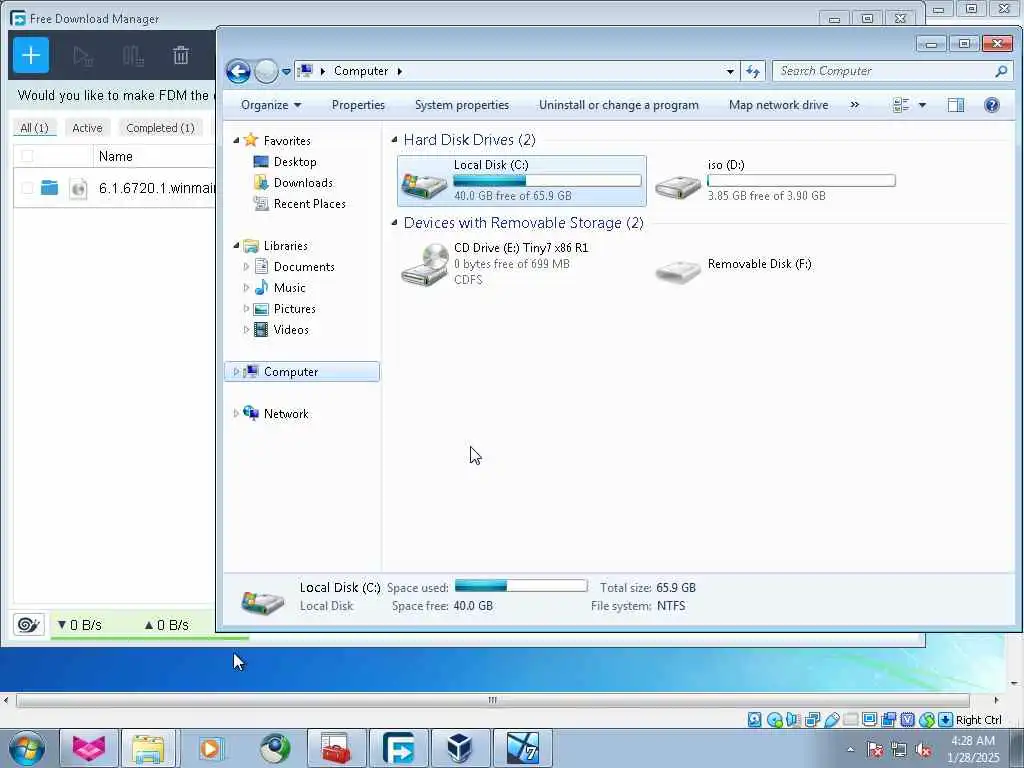The height and width of the screenshot is (768, 1024).
Task: Switch to the All (1) tab
Action: (x=35, y=128)
